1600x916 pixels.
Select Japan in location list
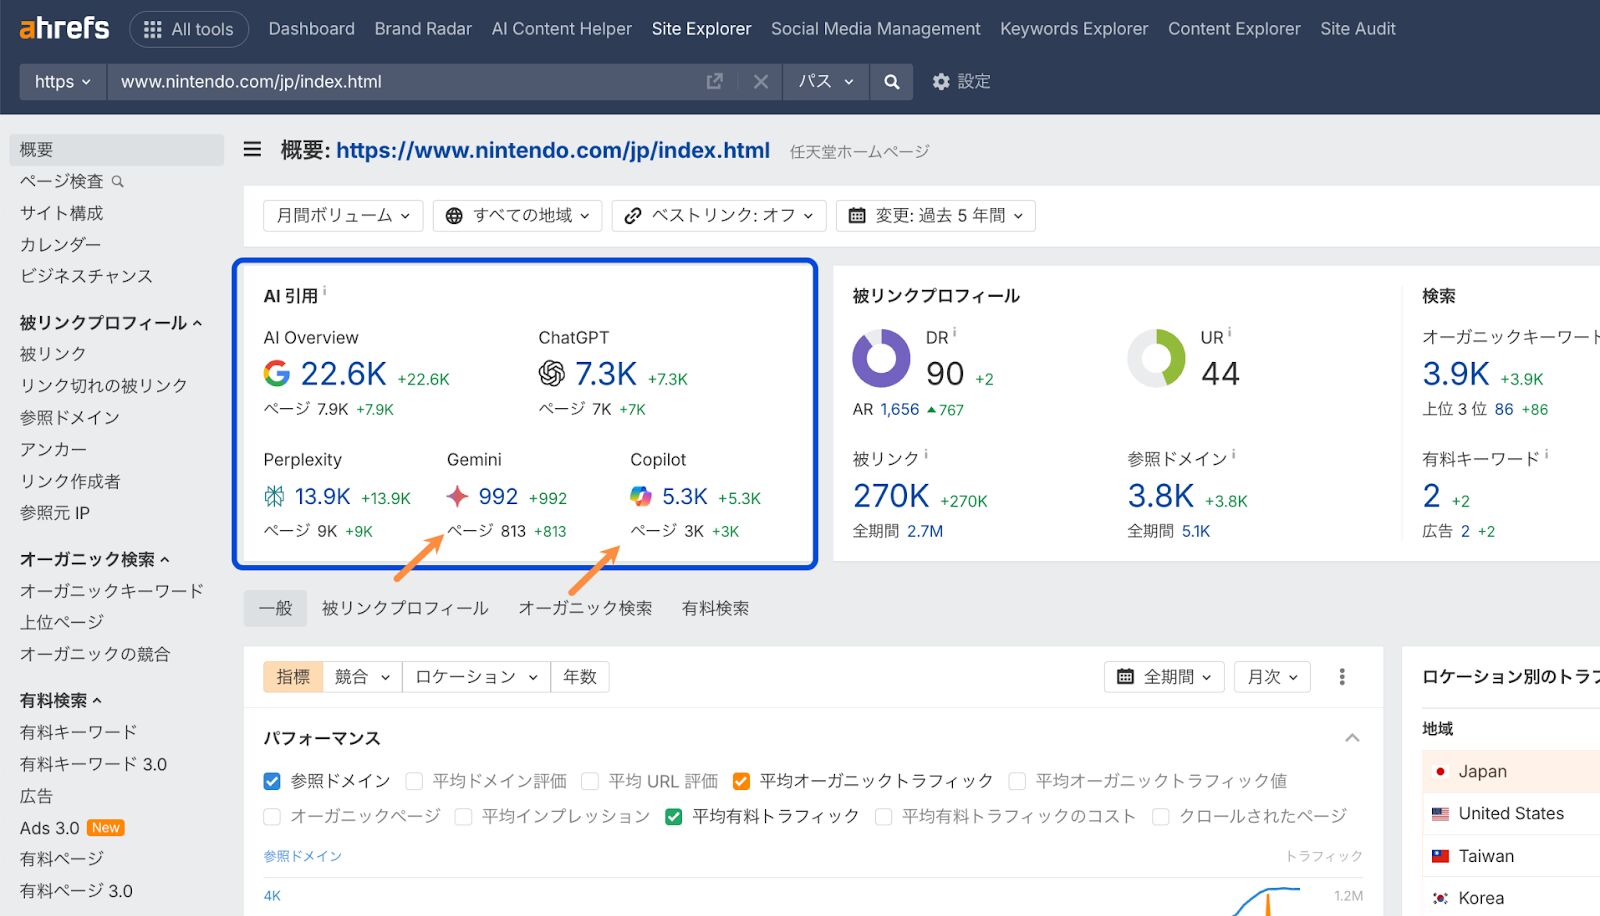[1482, 771]
